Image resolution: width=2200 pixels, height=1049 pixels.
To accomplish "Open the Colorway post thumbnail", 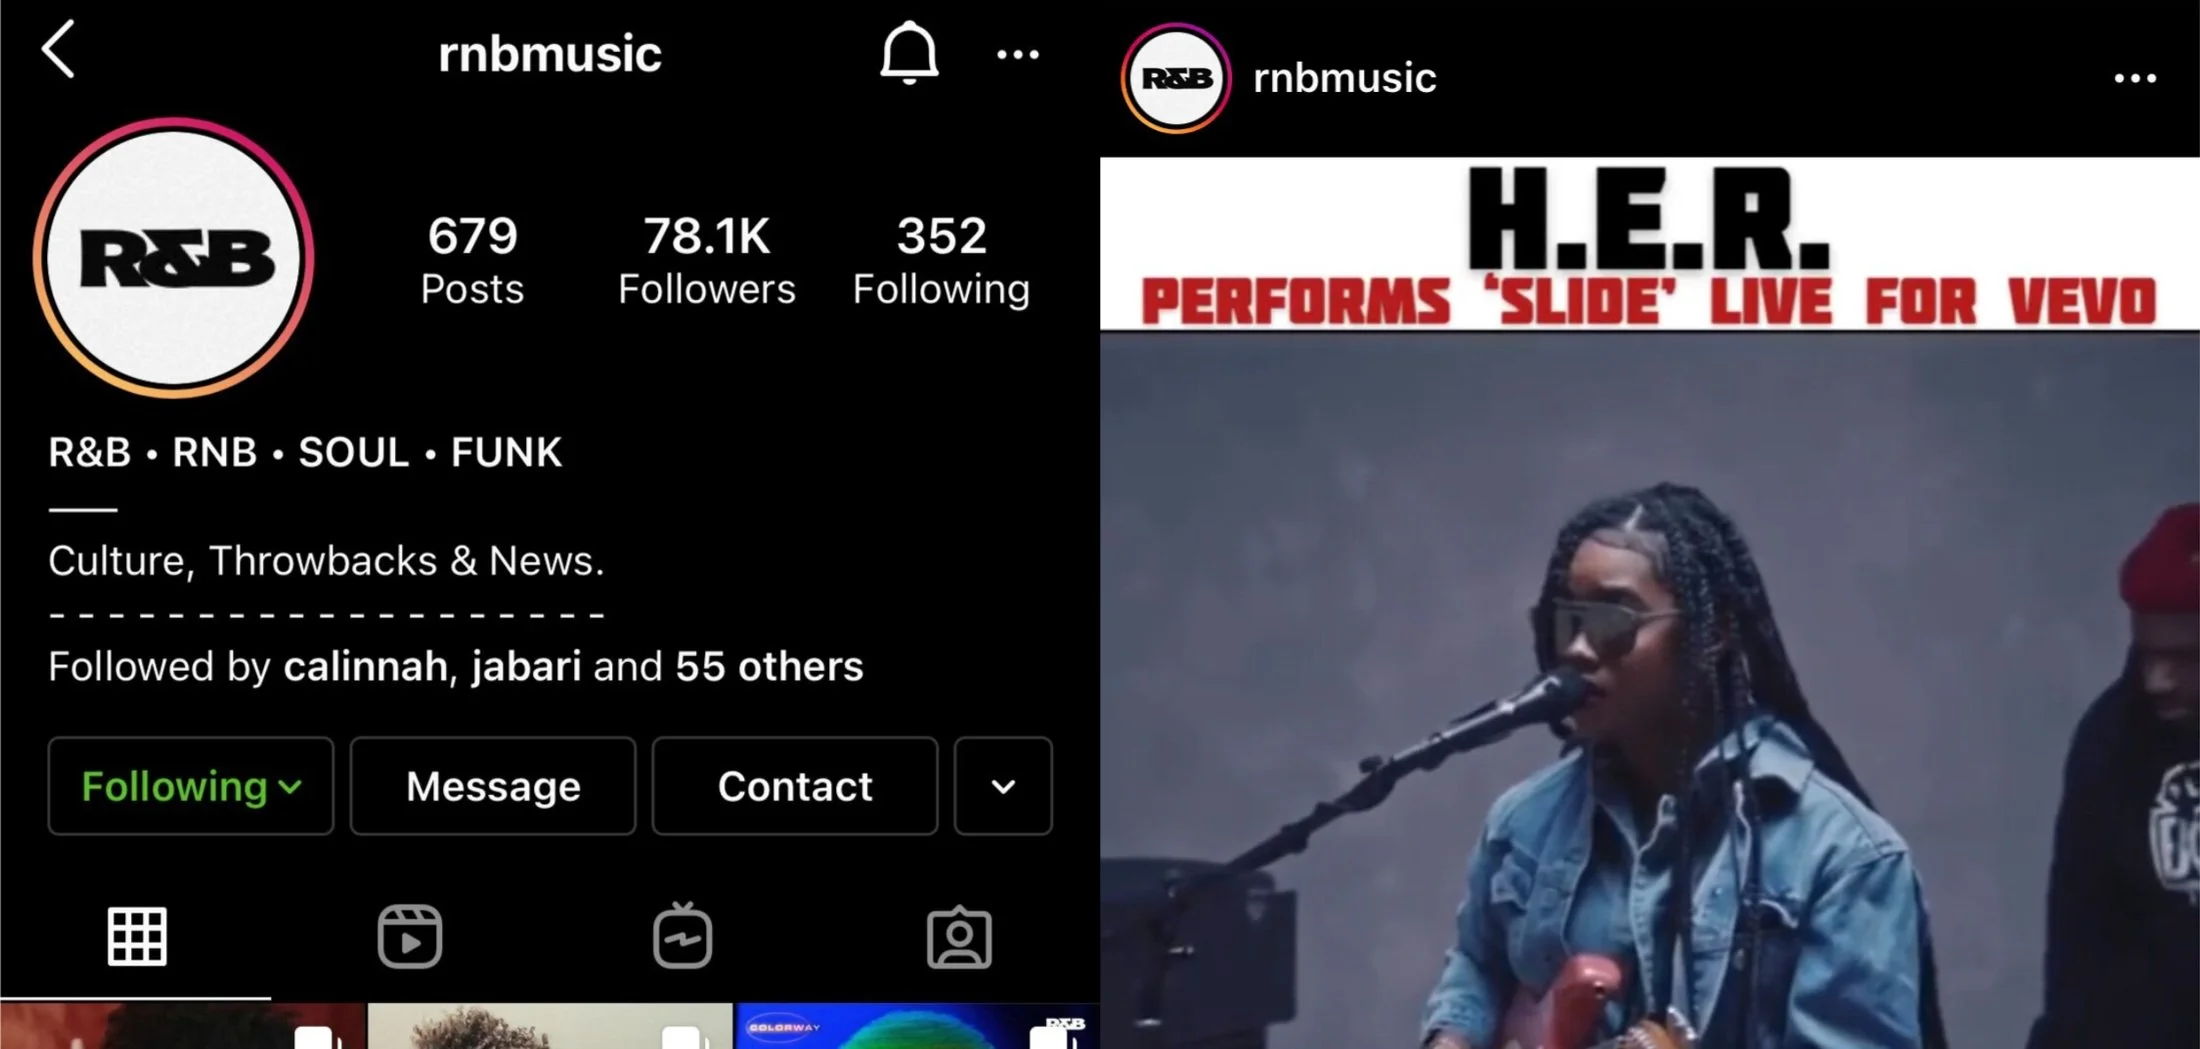I will click(x=917, y=1026).
